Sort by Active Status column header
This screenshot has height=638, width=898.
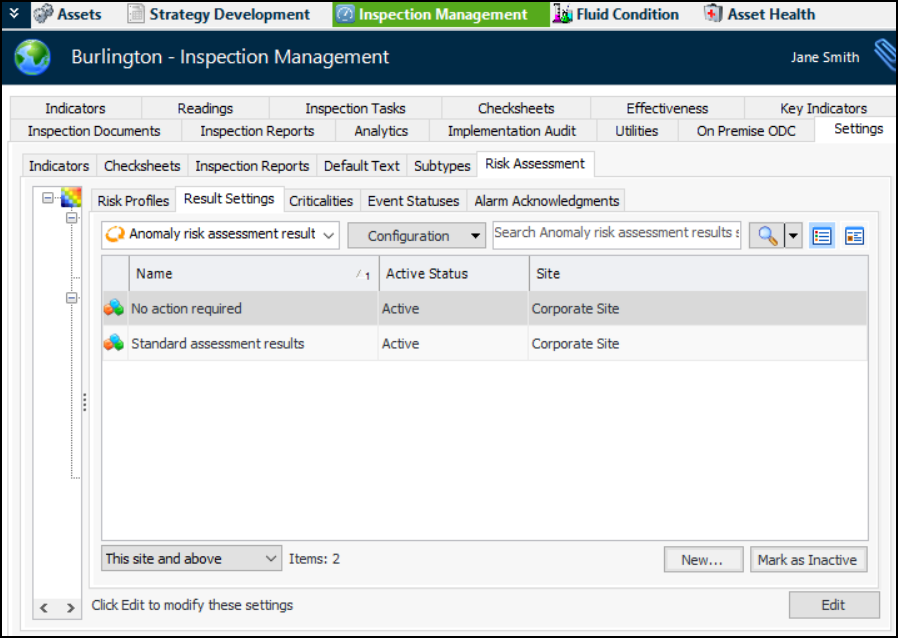pos(454,274)
